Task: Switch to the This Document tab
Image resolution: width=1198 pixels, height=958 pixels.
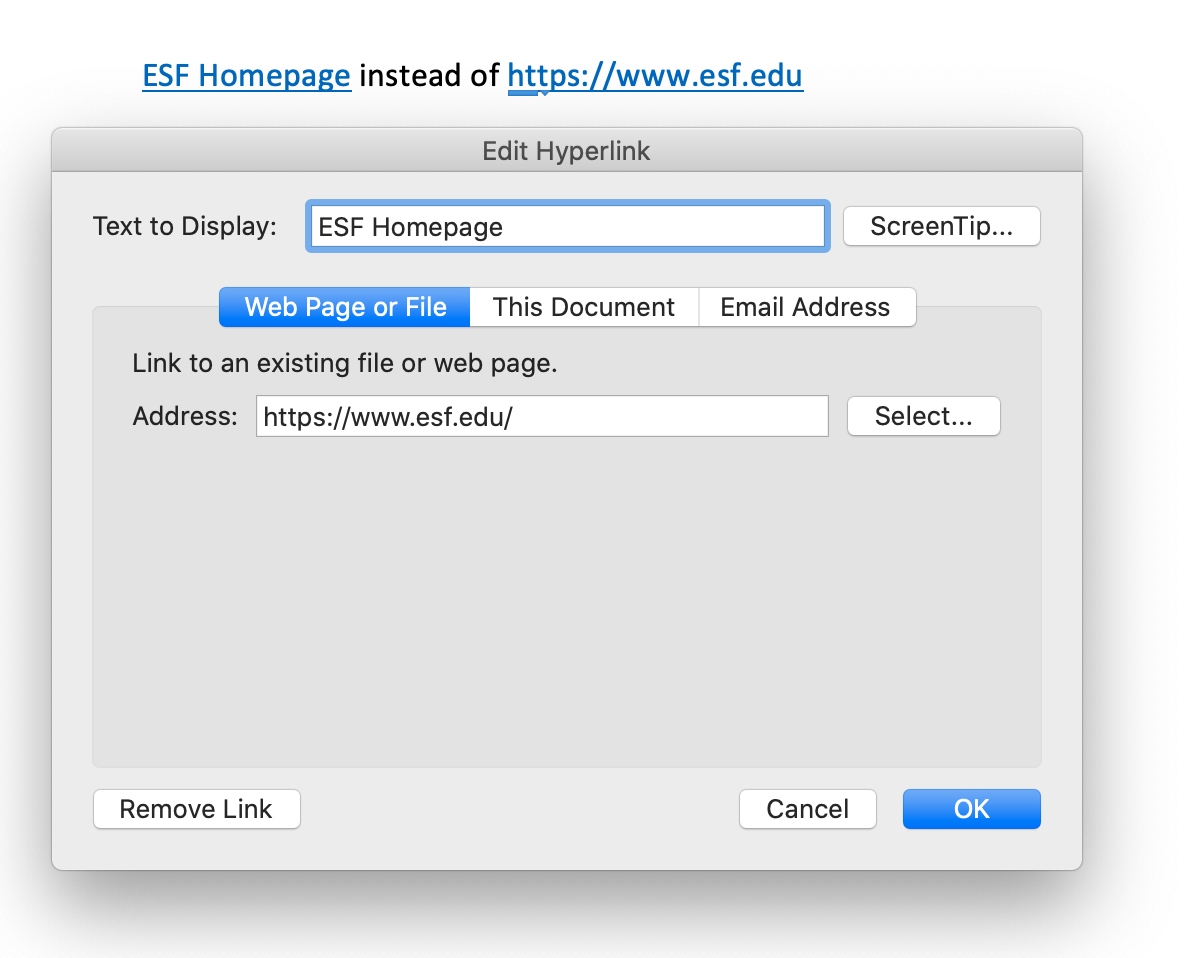Action: [584, 307]
